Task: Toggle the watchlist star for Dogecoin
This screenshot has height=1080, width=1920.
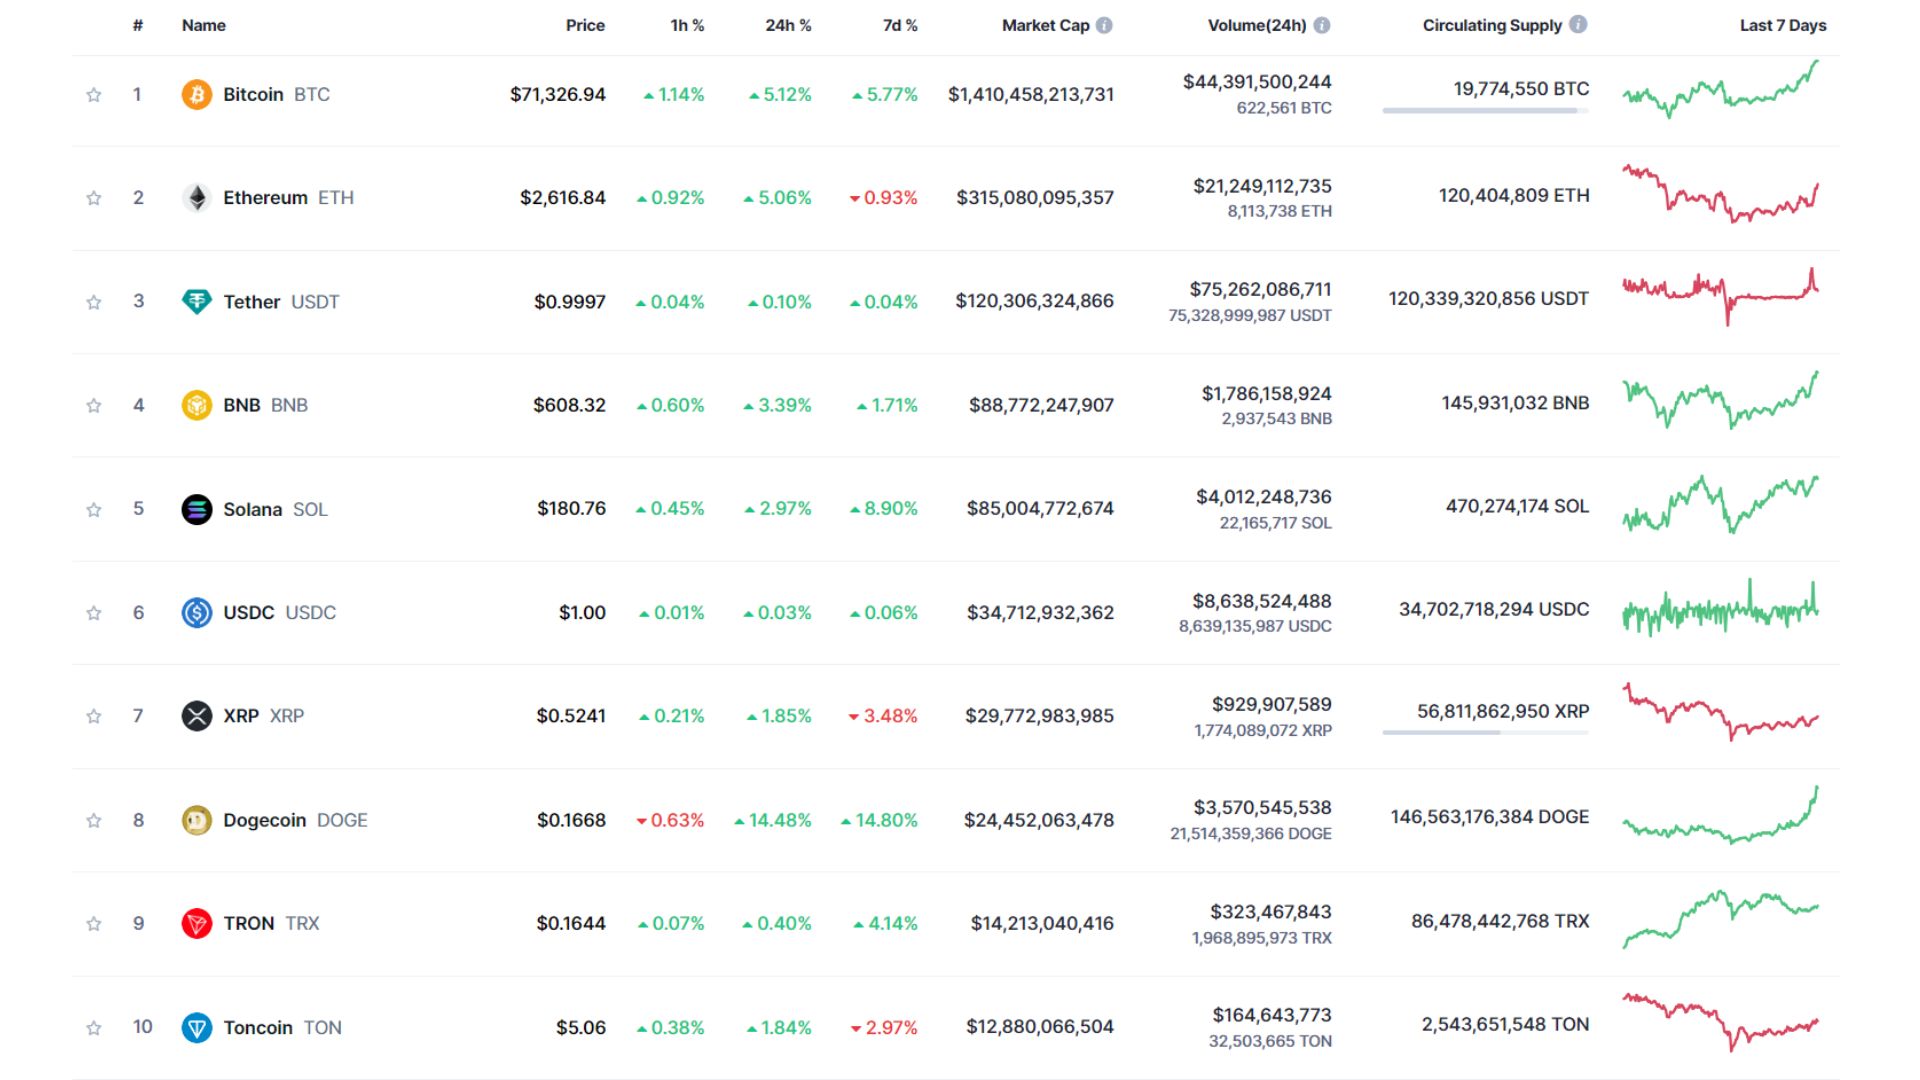Action: click(94, 820)
